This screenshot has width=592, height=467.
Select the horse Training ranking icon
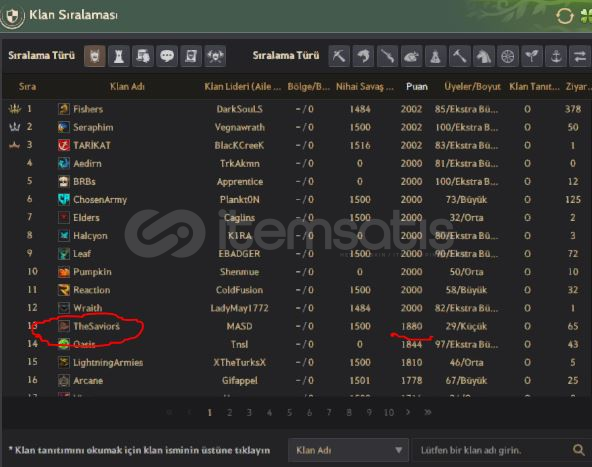[x=484, y=56]
